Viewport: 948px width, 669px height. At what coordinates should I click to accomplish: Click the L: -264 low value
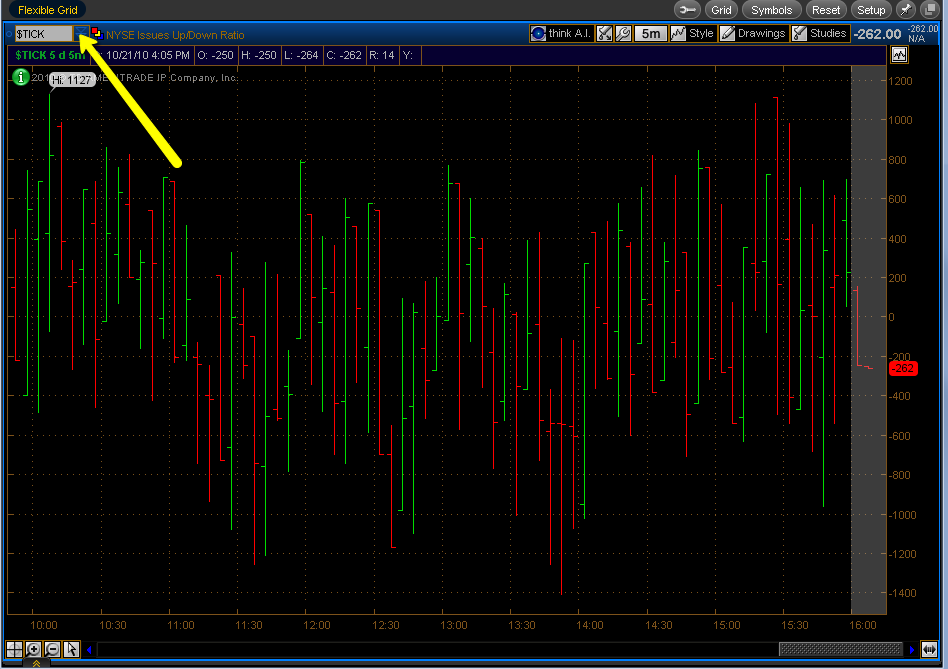tap(301, 55)
